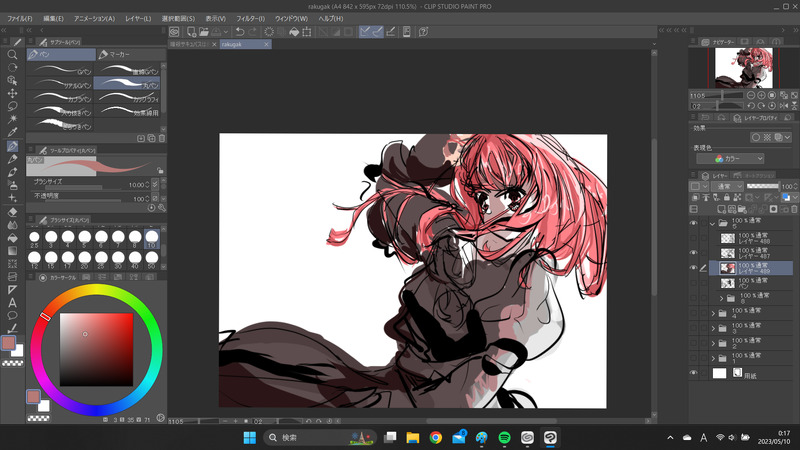Toggle the Lock layer icon
The width and height of the screenshot is (800, 450).
coord(727,197)
